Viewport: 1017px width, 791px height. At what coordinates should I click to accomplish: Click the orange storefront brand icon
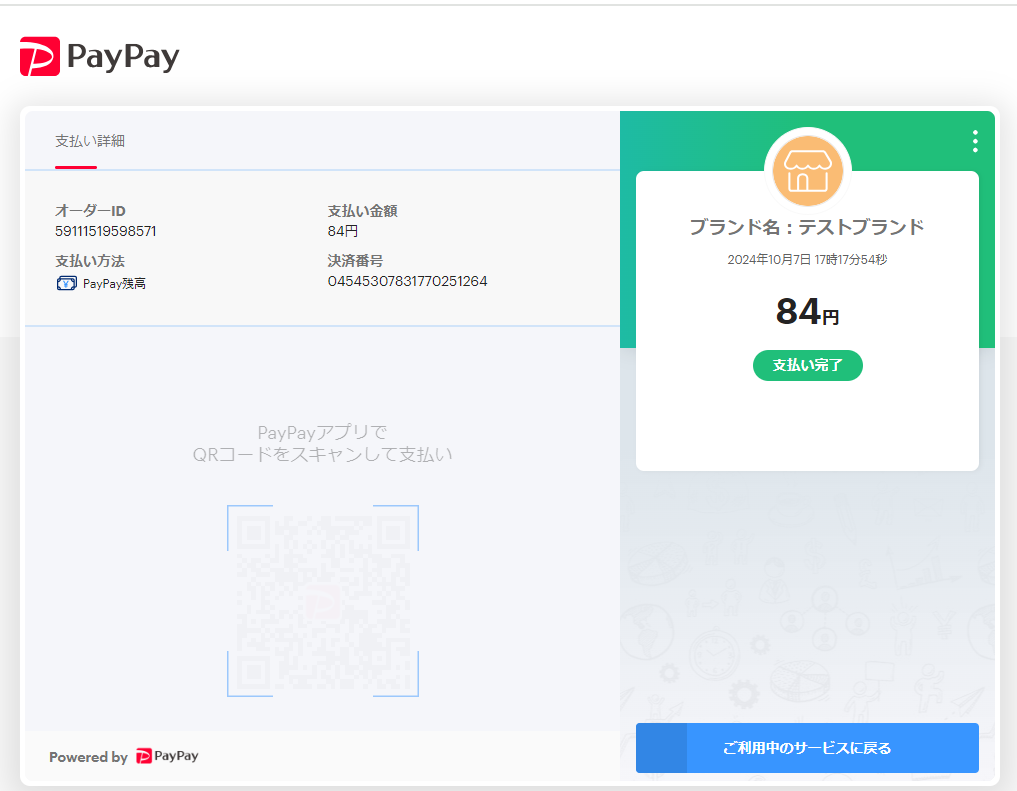pos(807,170)
